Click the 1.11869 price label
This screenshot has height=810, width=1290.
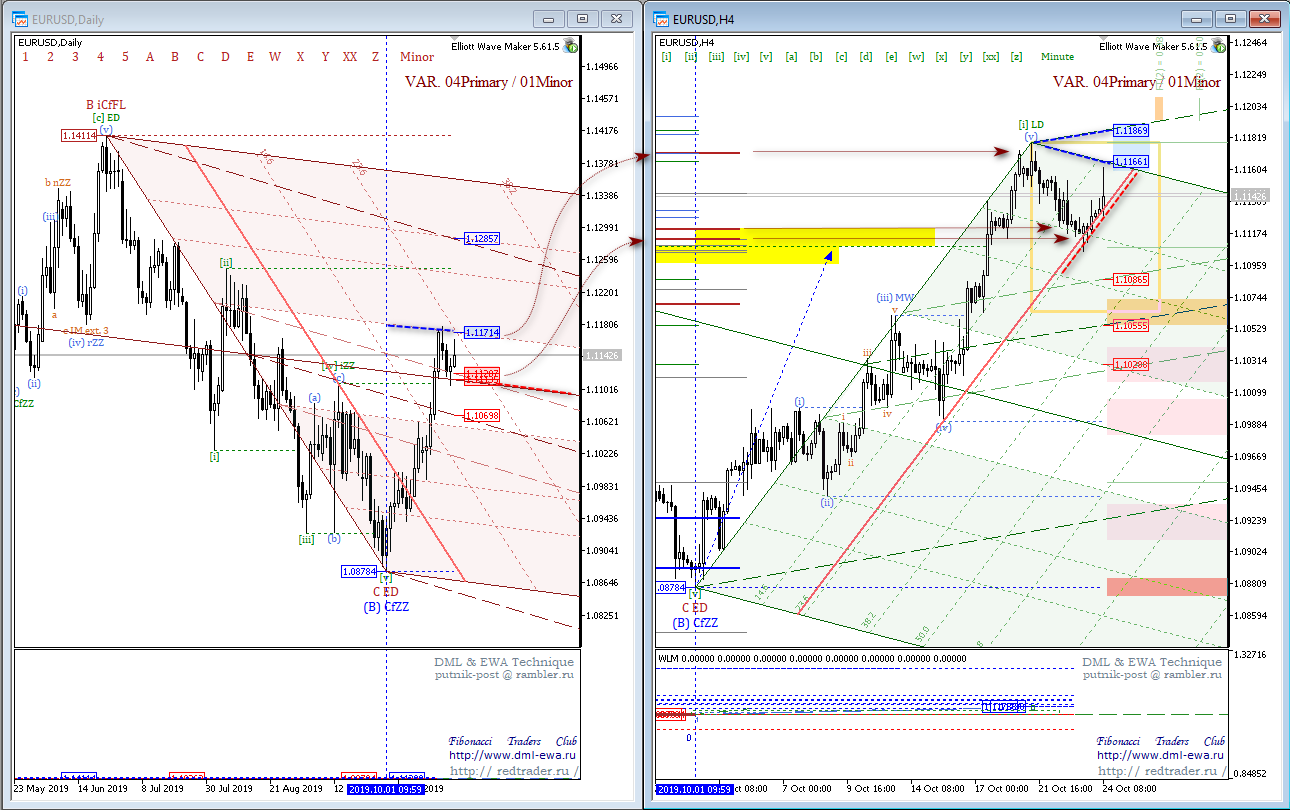click(x=1131, y=131)
